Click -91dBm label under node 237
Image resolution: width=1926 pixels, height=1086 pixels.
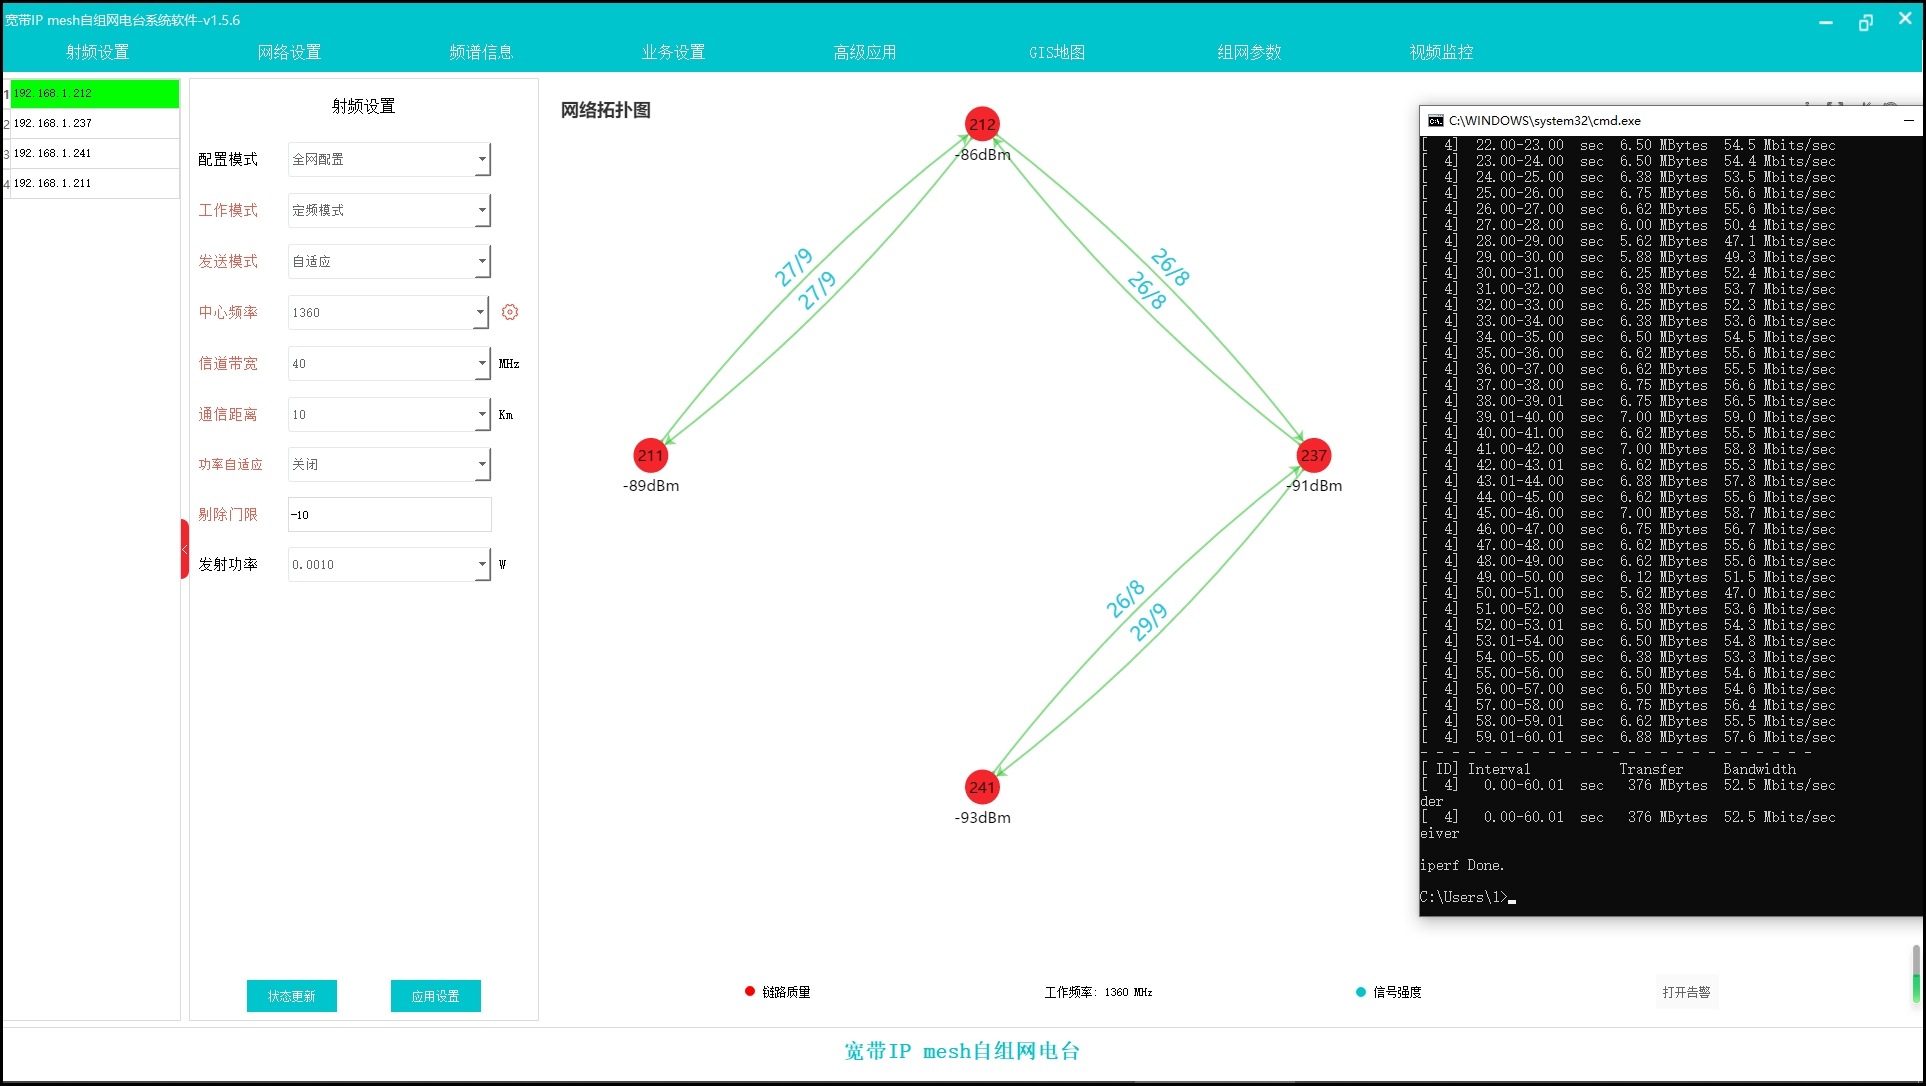coord(1314,486)
